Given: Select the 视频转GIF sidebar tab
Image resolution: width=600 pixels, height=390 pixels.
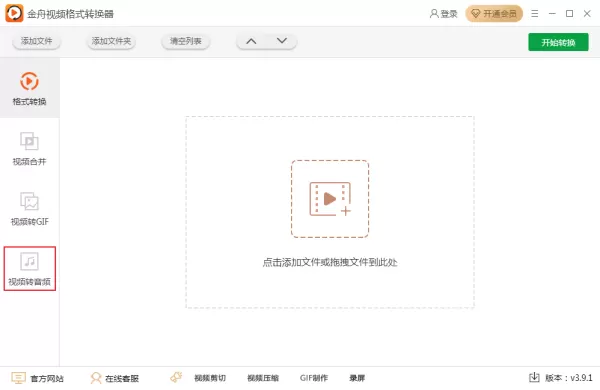Looking at the screenshot, I should (29, 209).
